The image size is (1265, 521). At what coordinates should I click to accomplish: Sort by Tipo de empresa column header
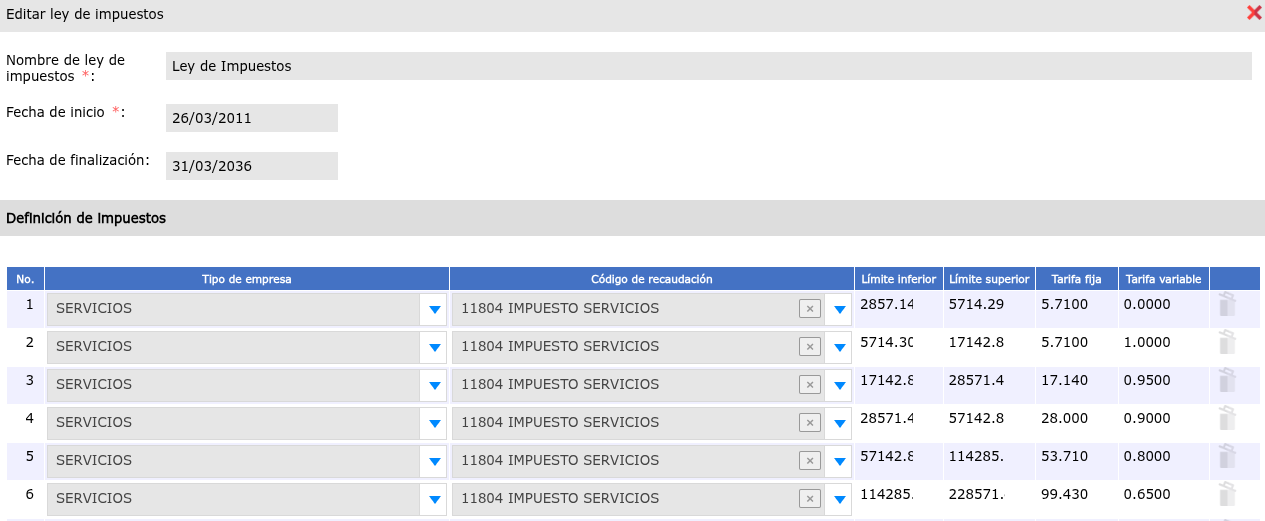pyautogui.click(x=247, y=279)
